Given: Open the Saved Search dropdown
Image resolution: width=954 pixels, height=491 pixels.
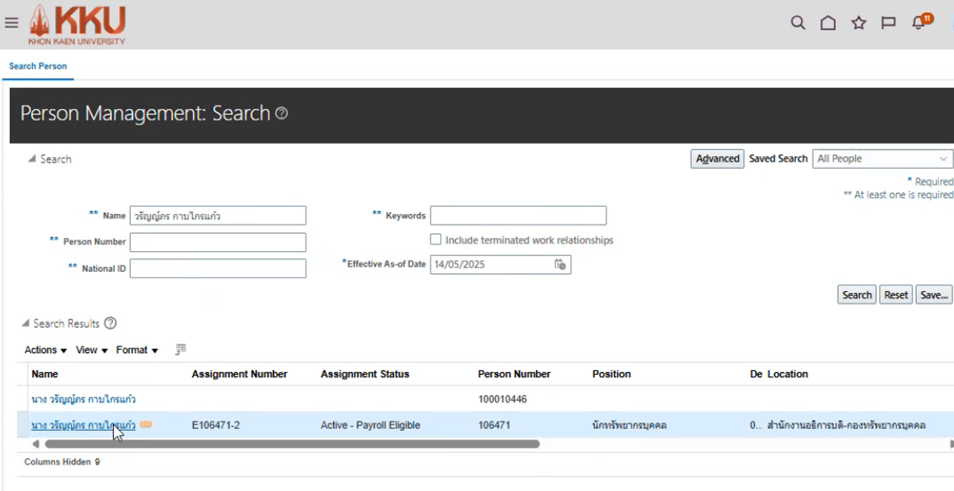Looking at the screenshot, I should point(882,159).
